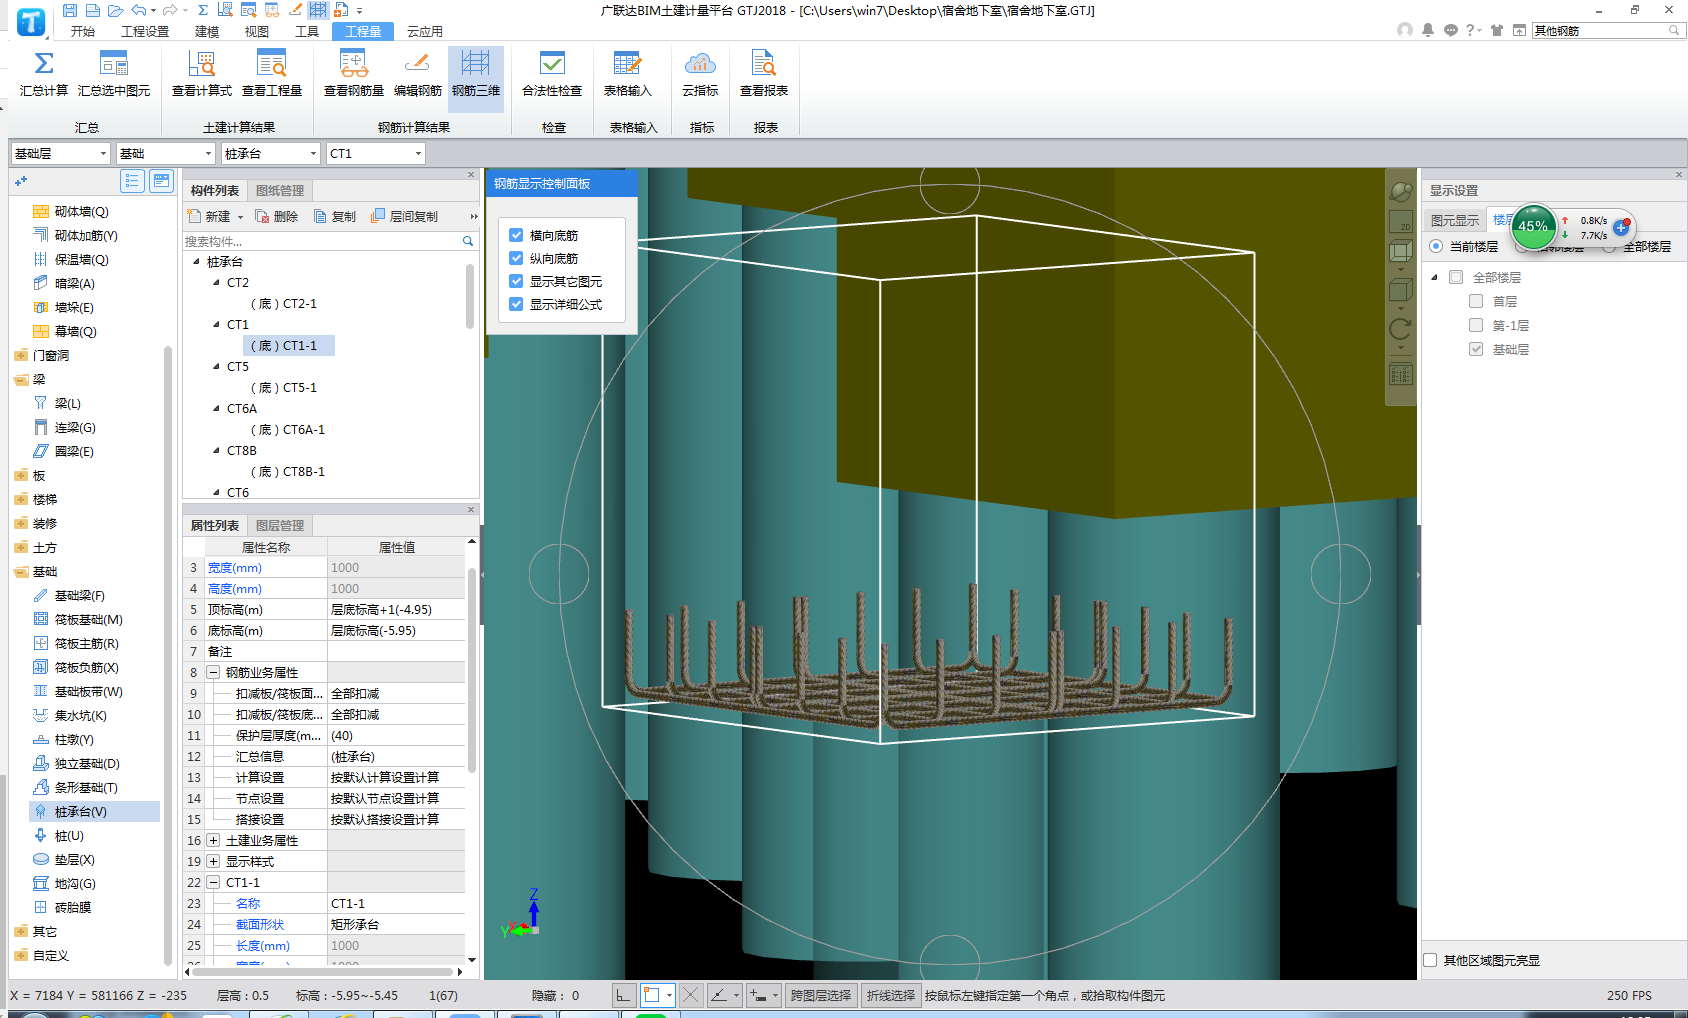Image resolution: width=1688 pixels, height=1018 pixels.
Task: Open 工程设置 ribbon tab
Action: tap(145, 32)
